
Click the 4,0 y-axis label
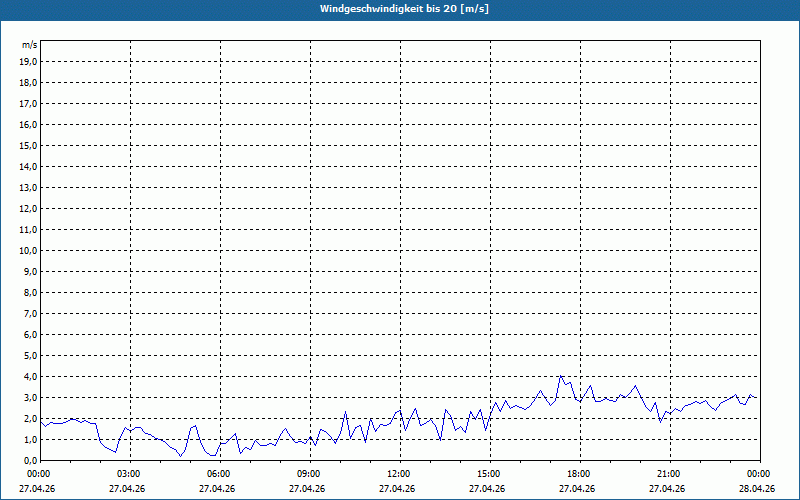click(31, 377)
